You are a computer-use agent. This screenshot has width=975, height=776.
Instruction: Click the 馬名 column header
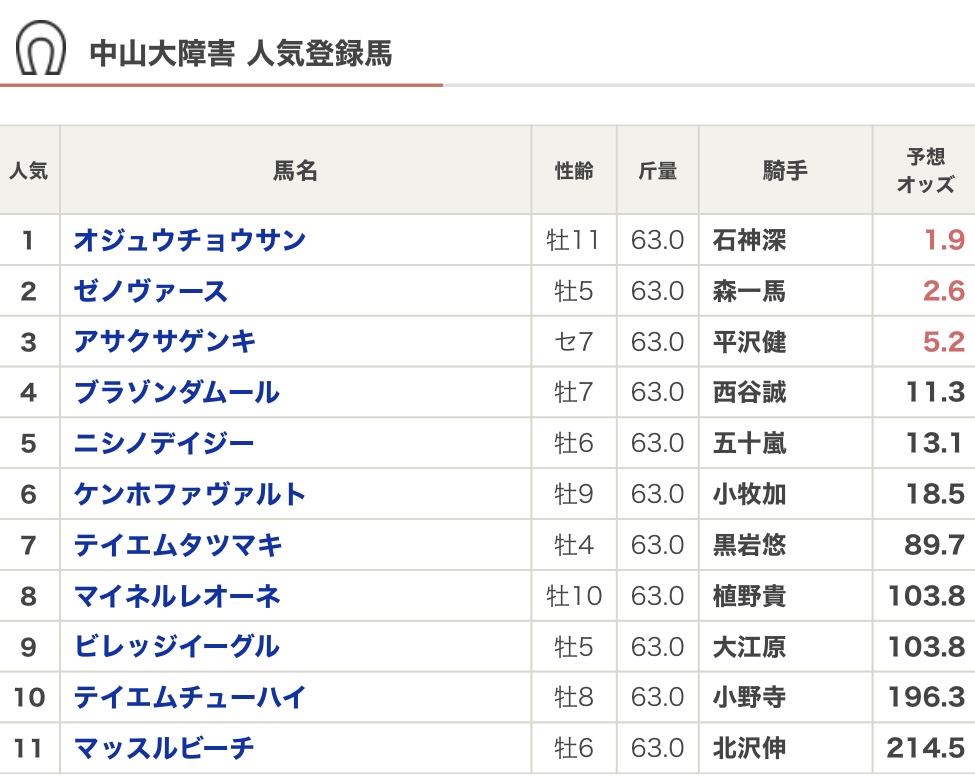click(x=295, y=170)
